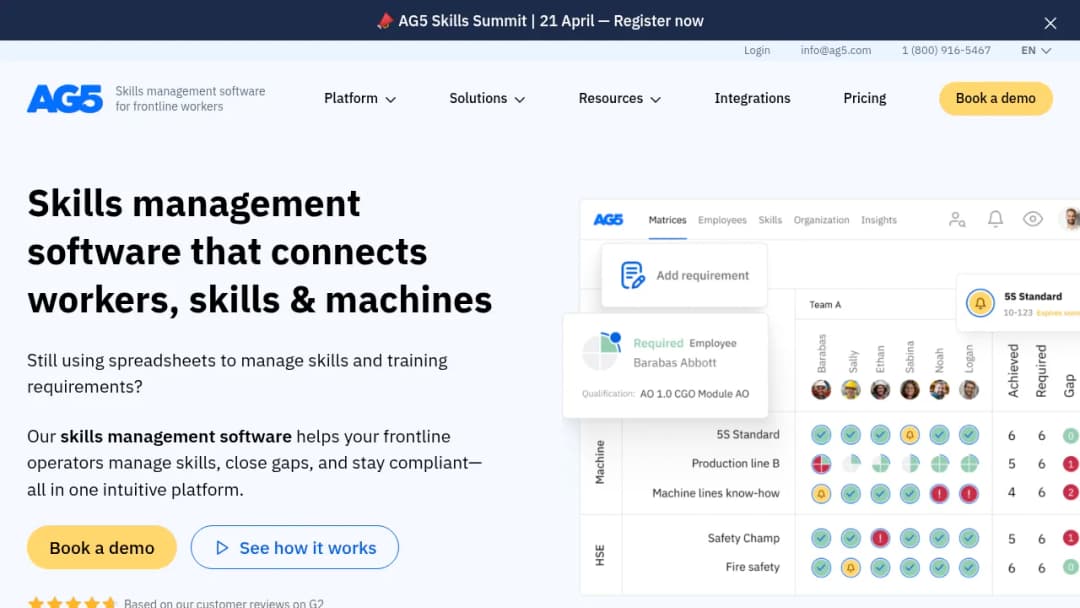Click Logan's checkmark for 5S Standard
Viewport: 1080px width, 608px height.
[969, 435]
